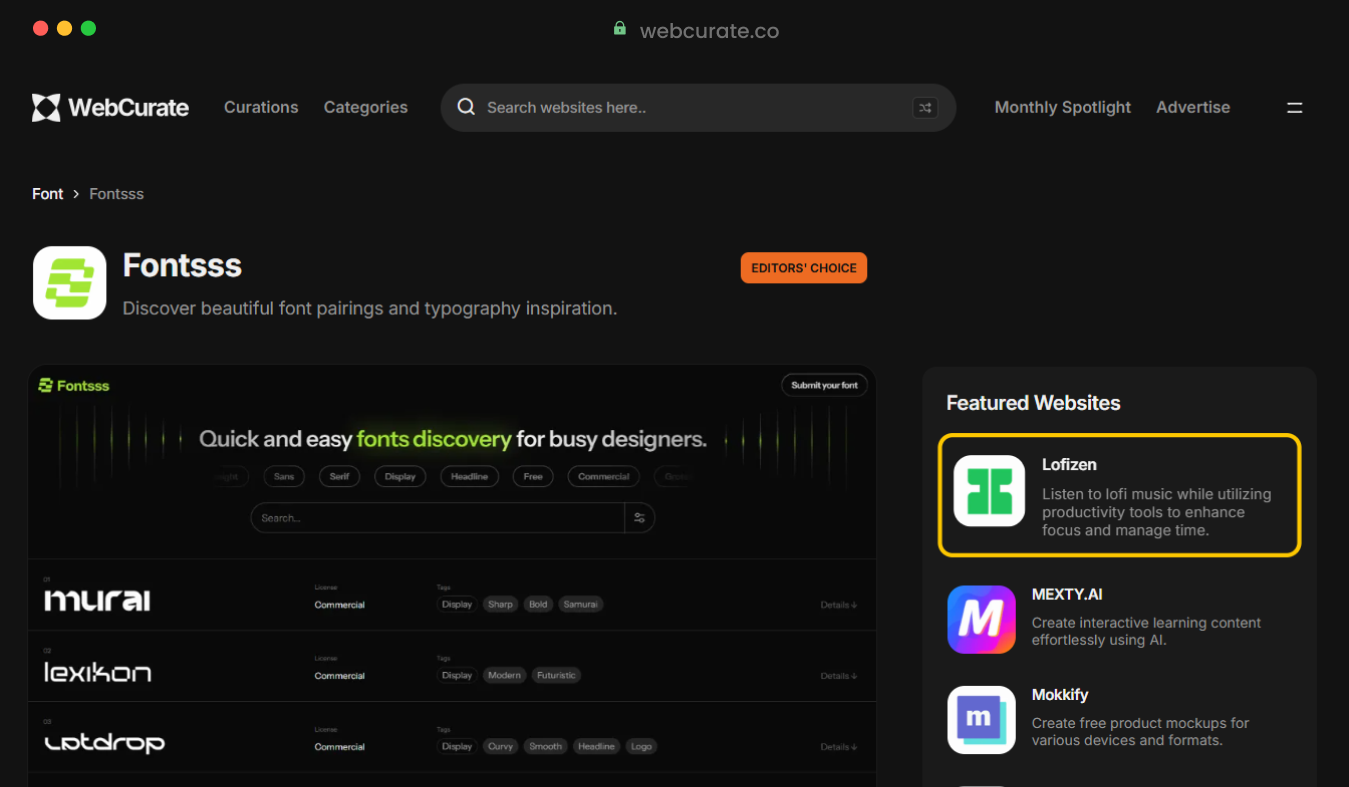The height and width of the screenshot is (787, 1349).
Task: Select the Commercial filter chip
Action: 604,477
